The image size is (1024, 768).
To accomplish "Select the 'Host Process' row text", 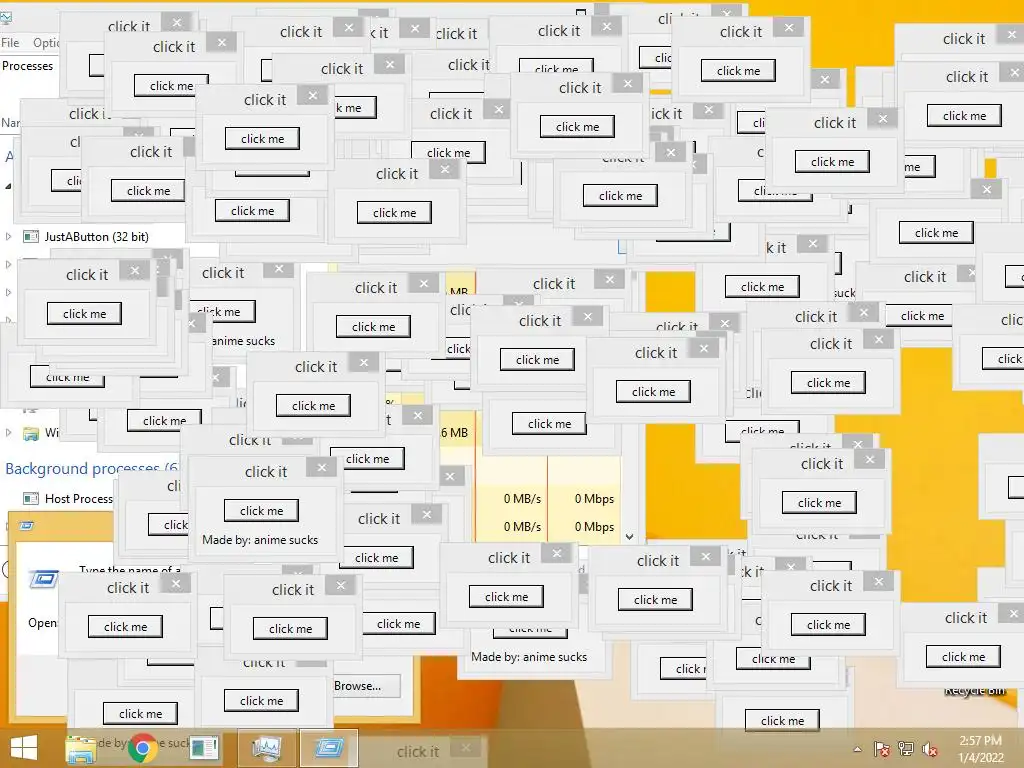I will coord(79,499).
